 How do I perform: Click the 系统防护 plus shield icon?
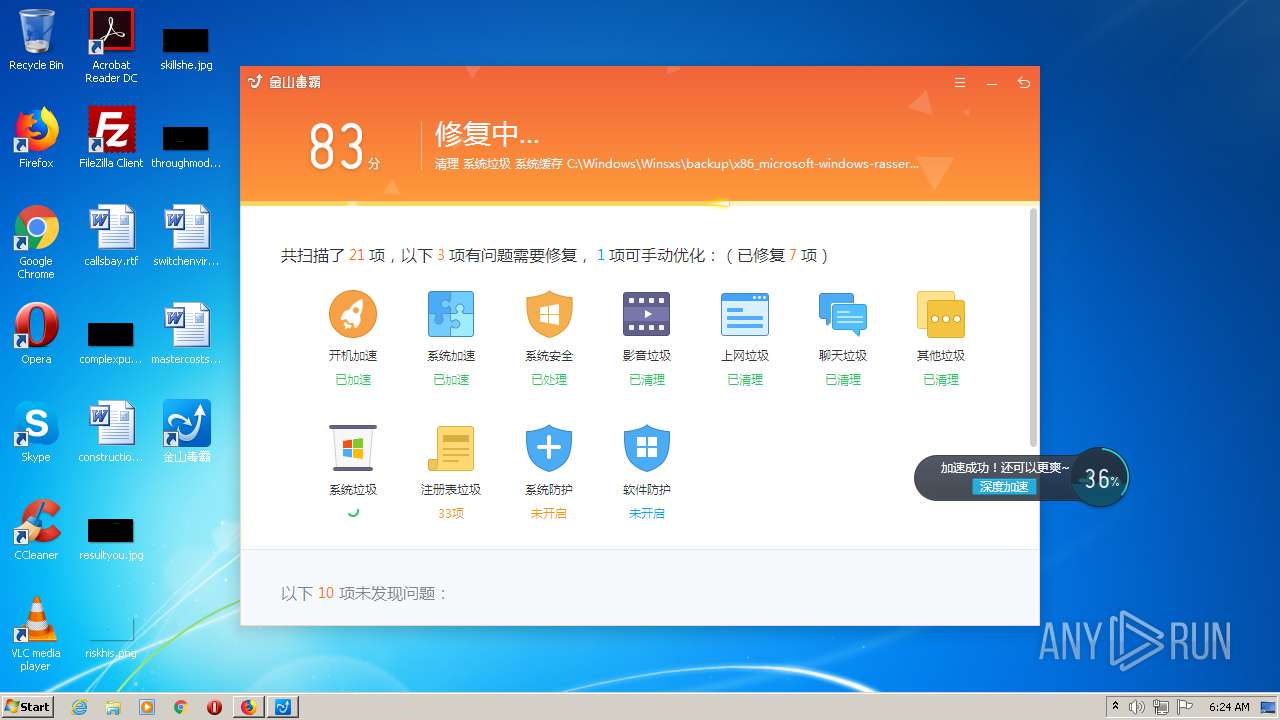[x=549, y=448]
